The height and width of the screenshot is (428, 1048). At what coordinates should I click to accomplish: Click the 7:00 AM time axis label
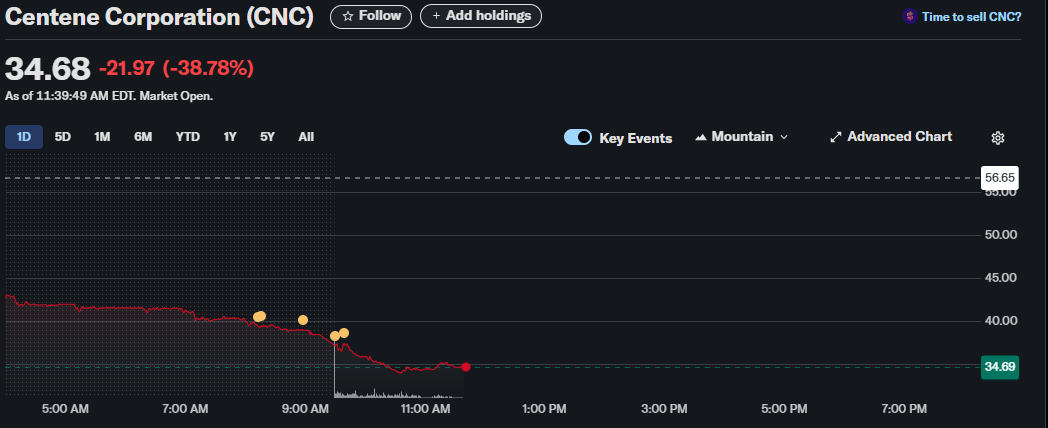point(185,409)
